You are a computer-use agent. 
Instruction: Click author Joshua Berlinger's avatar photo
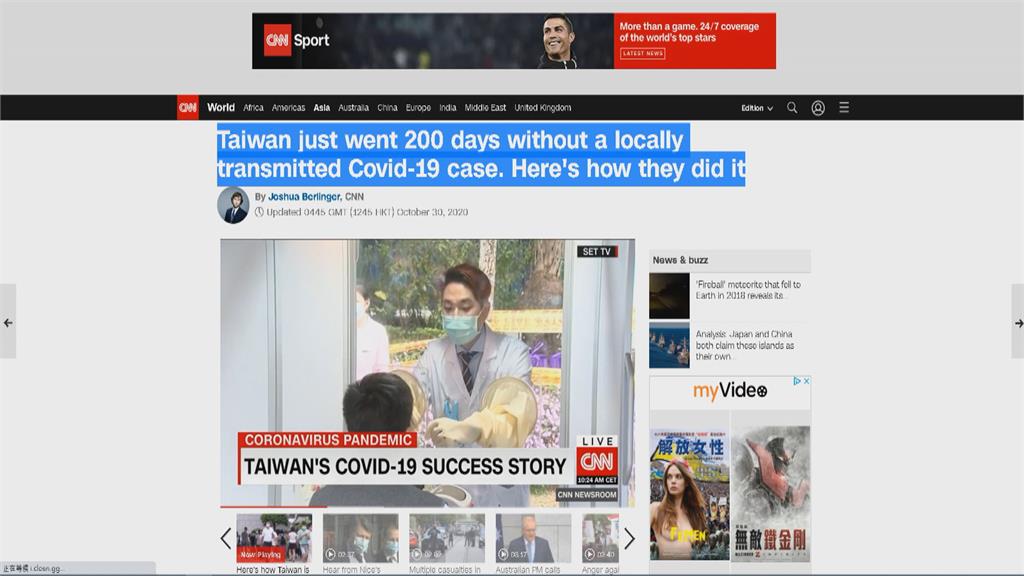pyautogui.click(x=233, y=205)
